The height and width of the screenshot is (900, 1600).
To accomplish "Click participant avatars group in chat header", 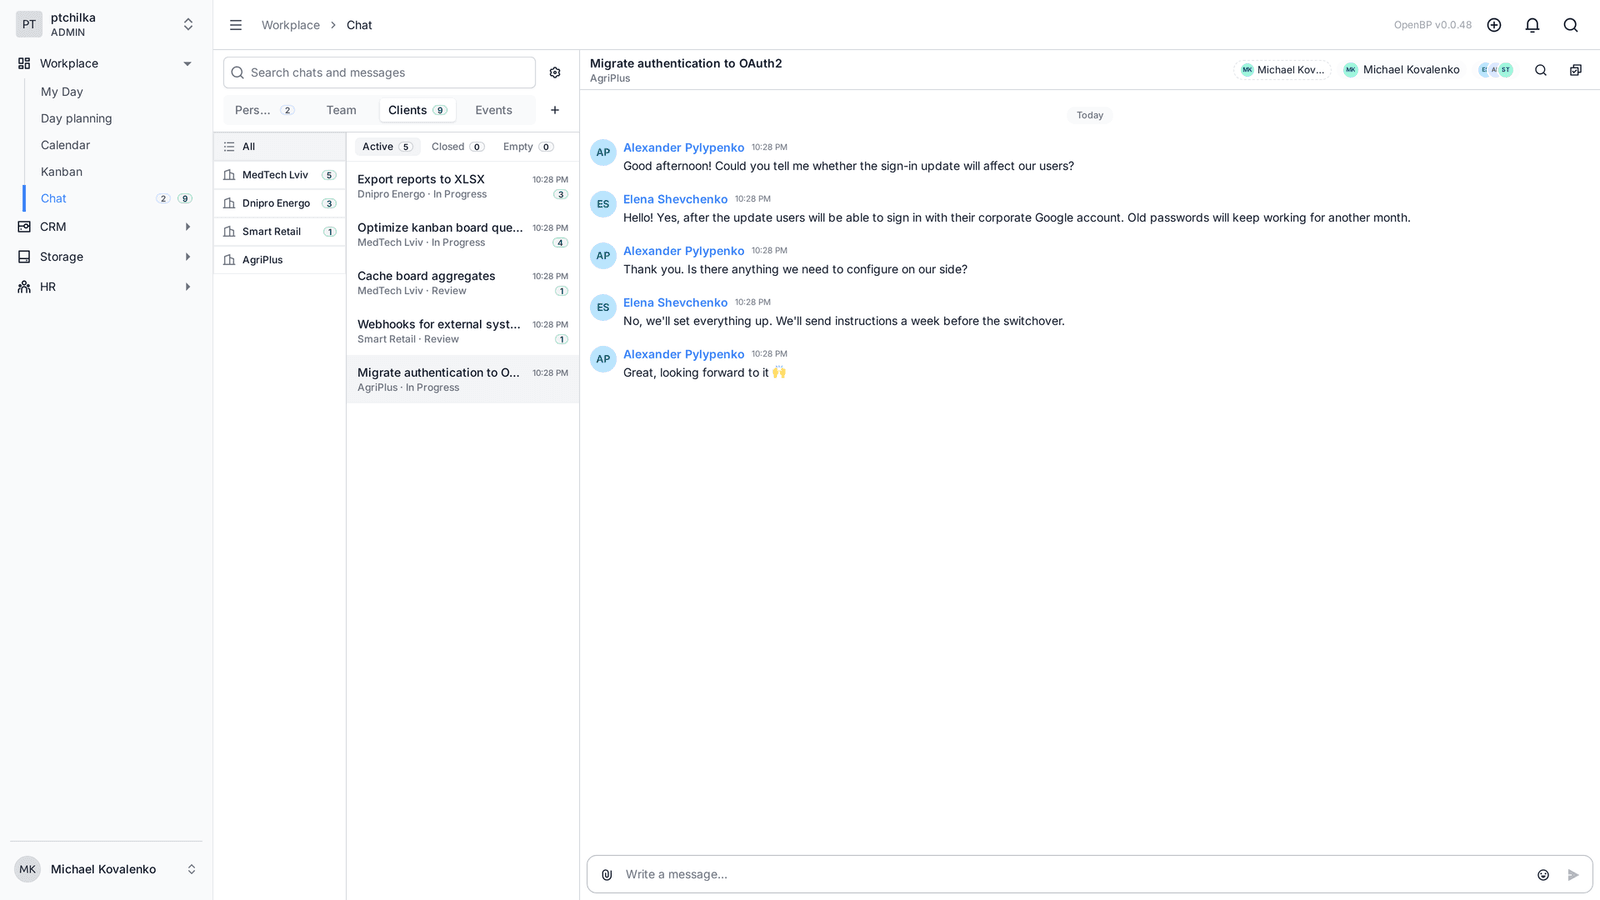I will (x=1496, y=70).
